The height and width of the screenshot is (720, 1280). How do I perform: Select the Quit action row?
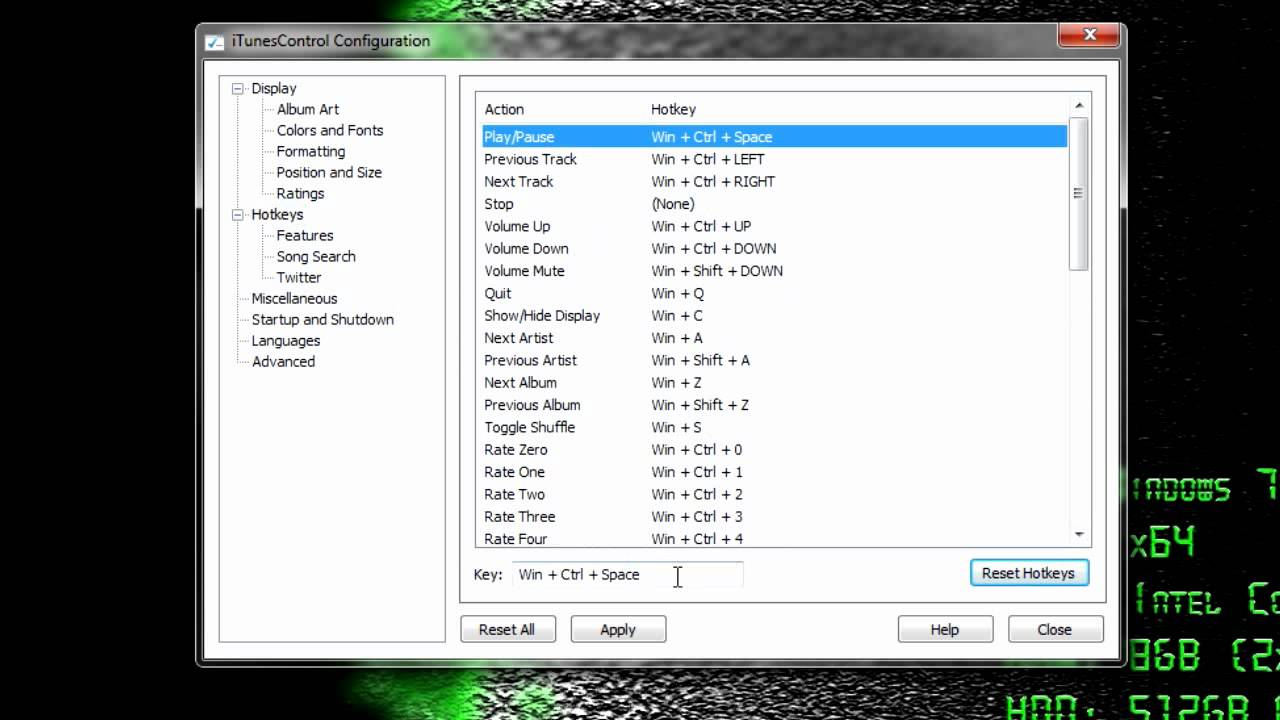[x=775, y=293]
